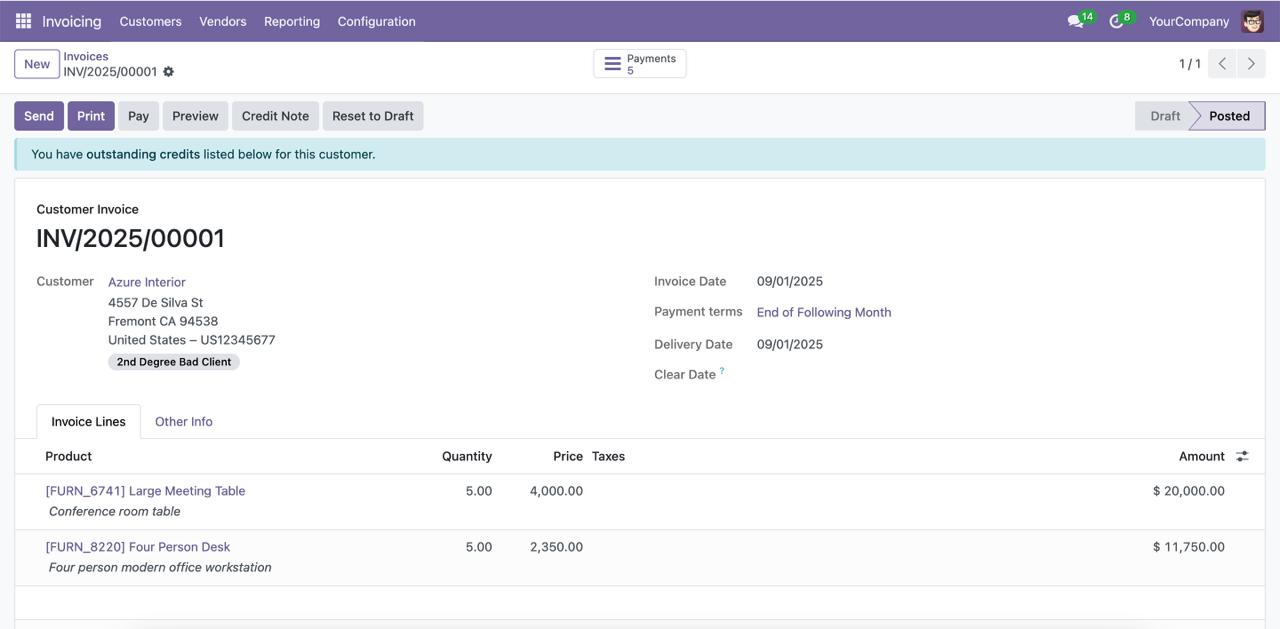Click the Conference room table description
The width and height of the screenshot is (1280, 629).
pos(115,511)
